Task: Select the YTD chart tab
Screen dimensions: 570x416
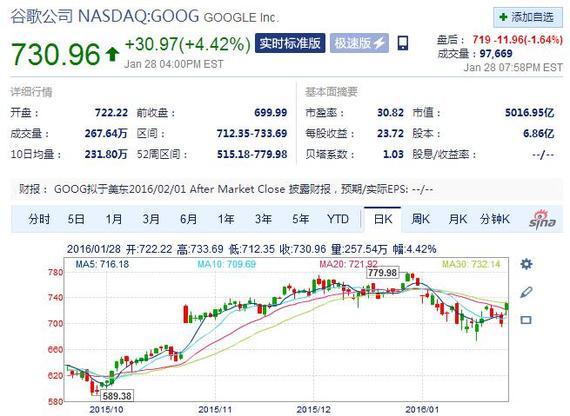Action: [338, 219]
